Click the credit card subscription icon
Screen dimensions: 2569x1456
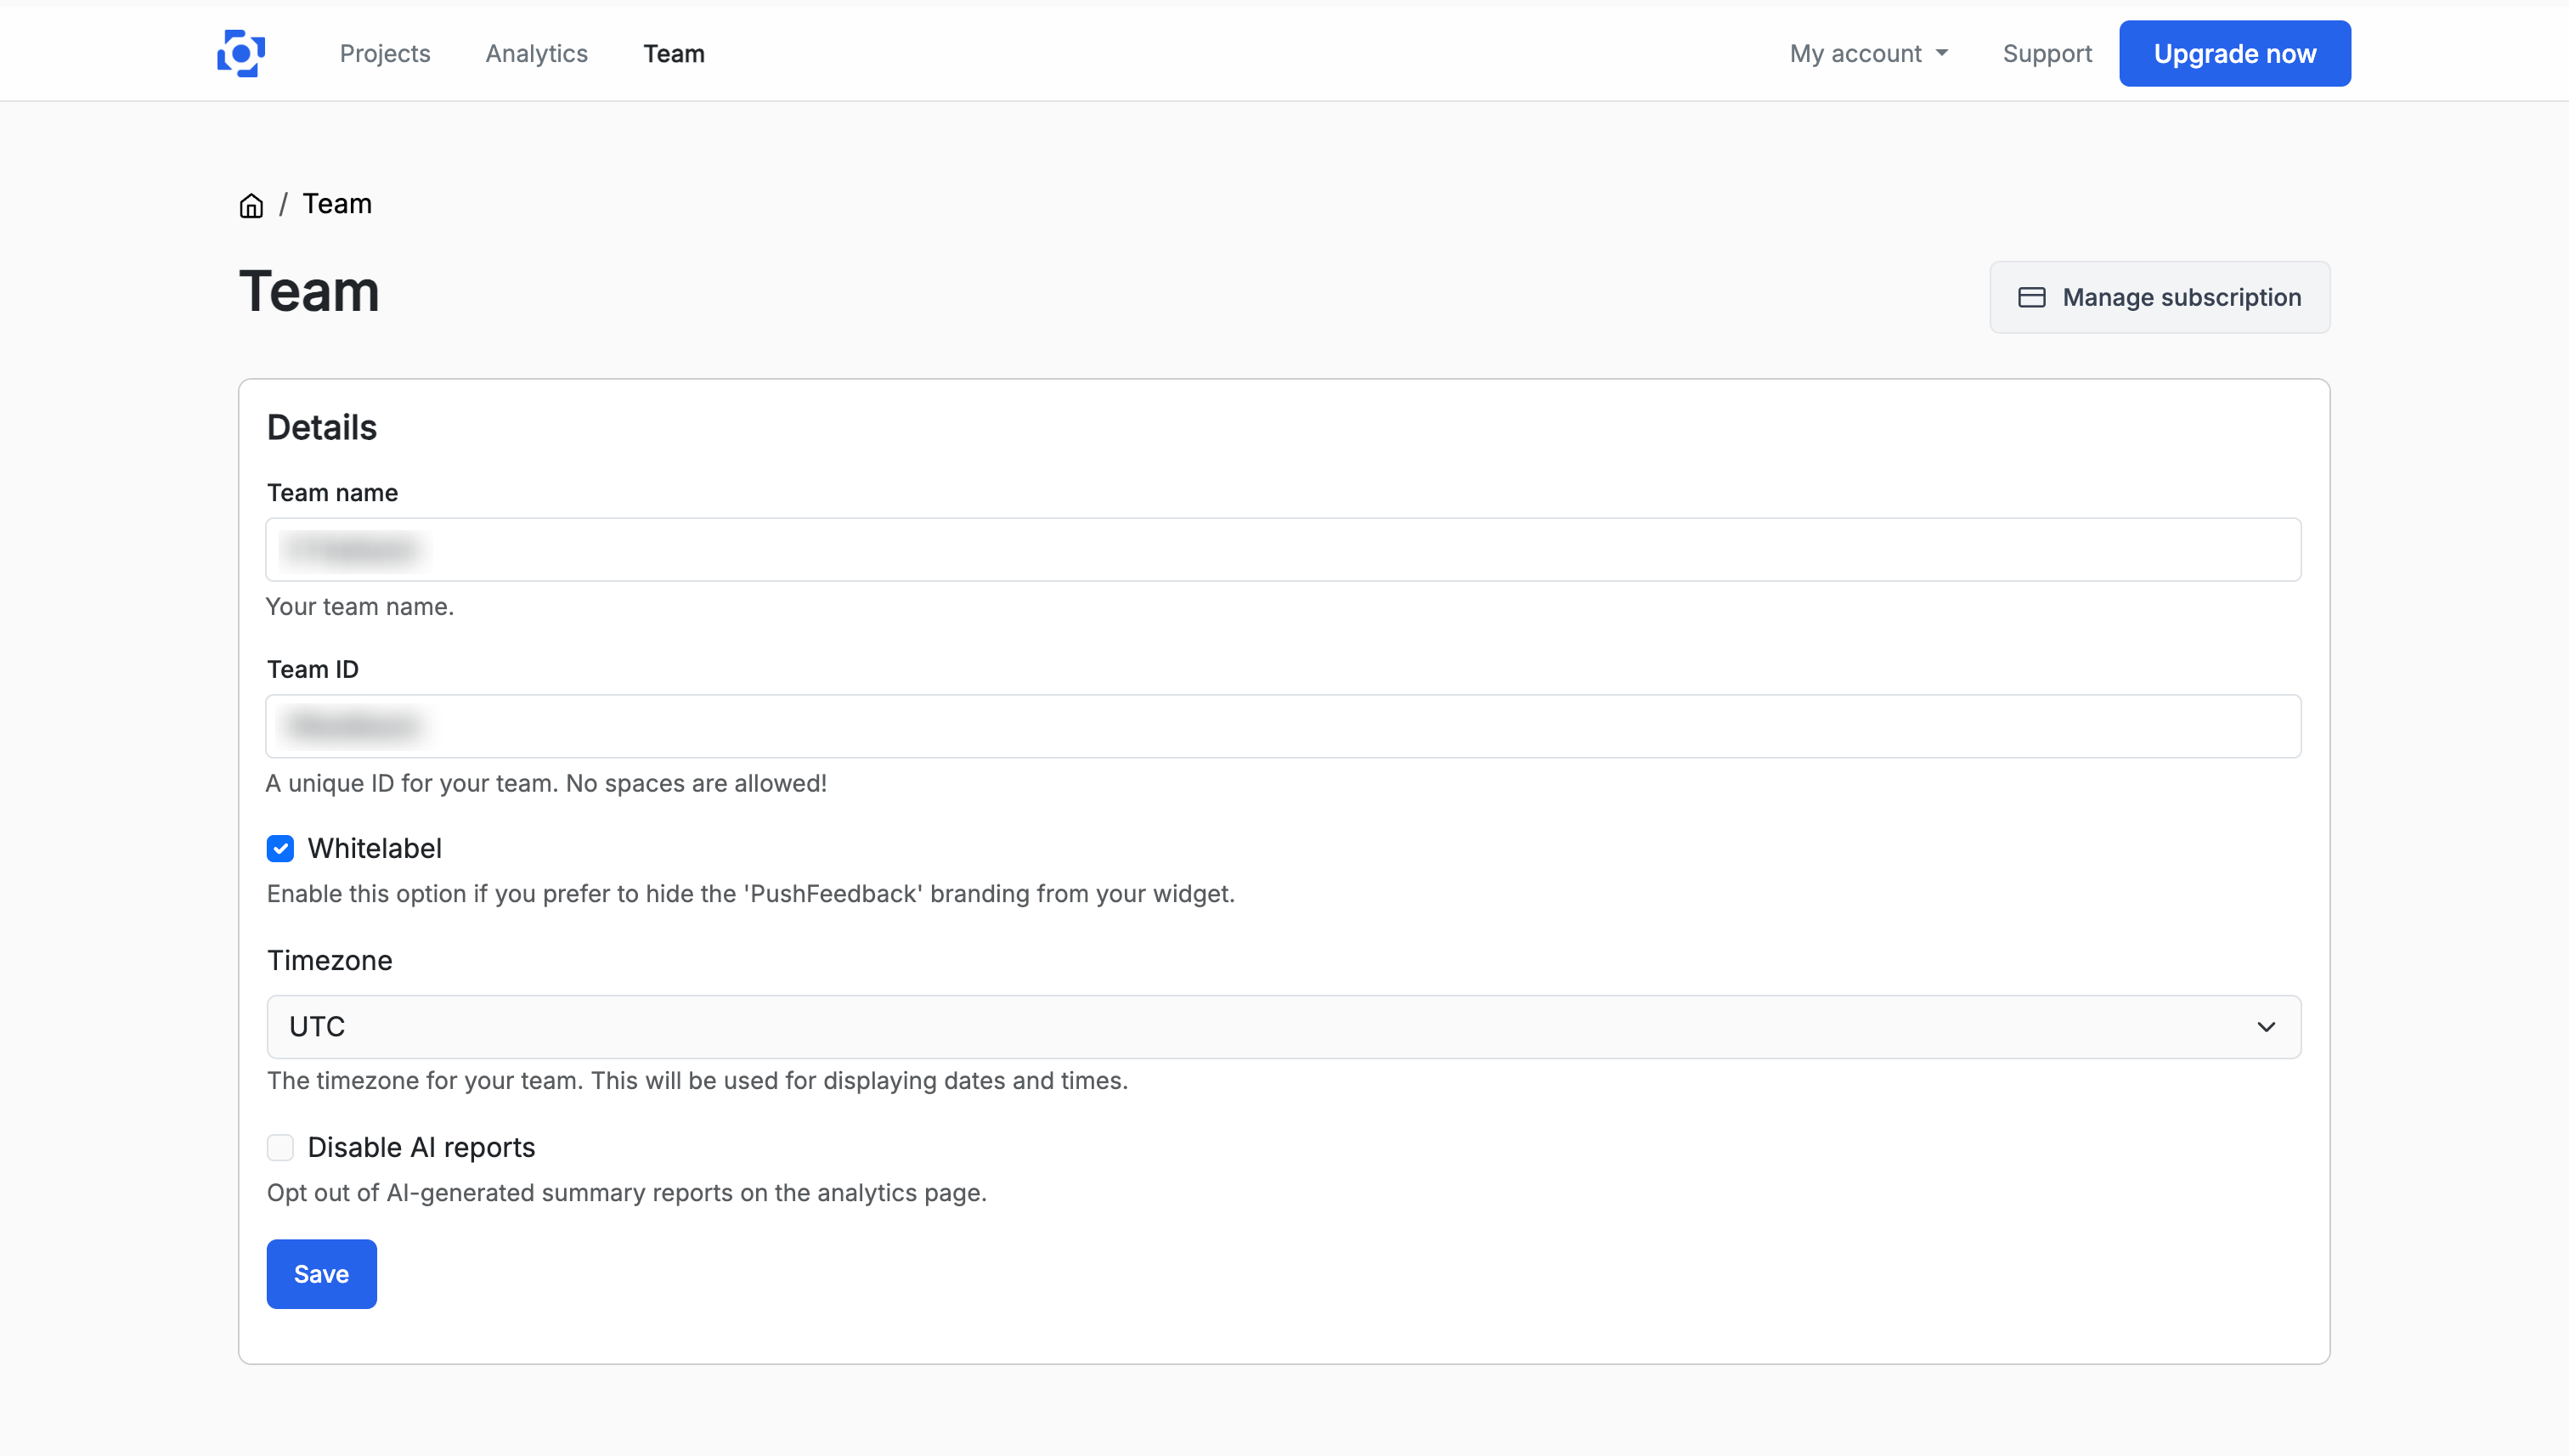2031,297
